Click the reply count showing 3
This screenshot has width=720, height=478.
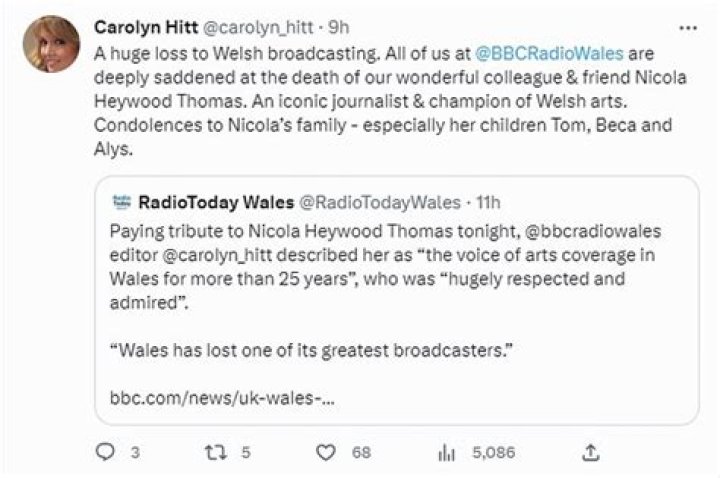point(134,452)
